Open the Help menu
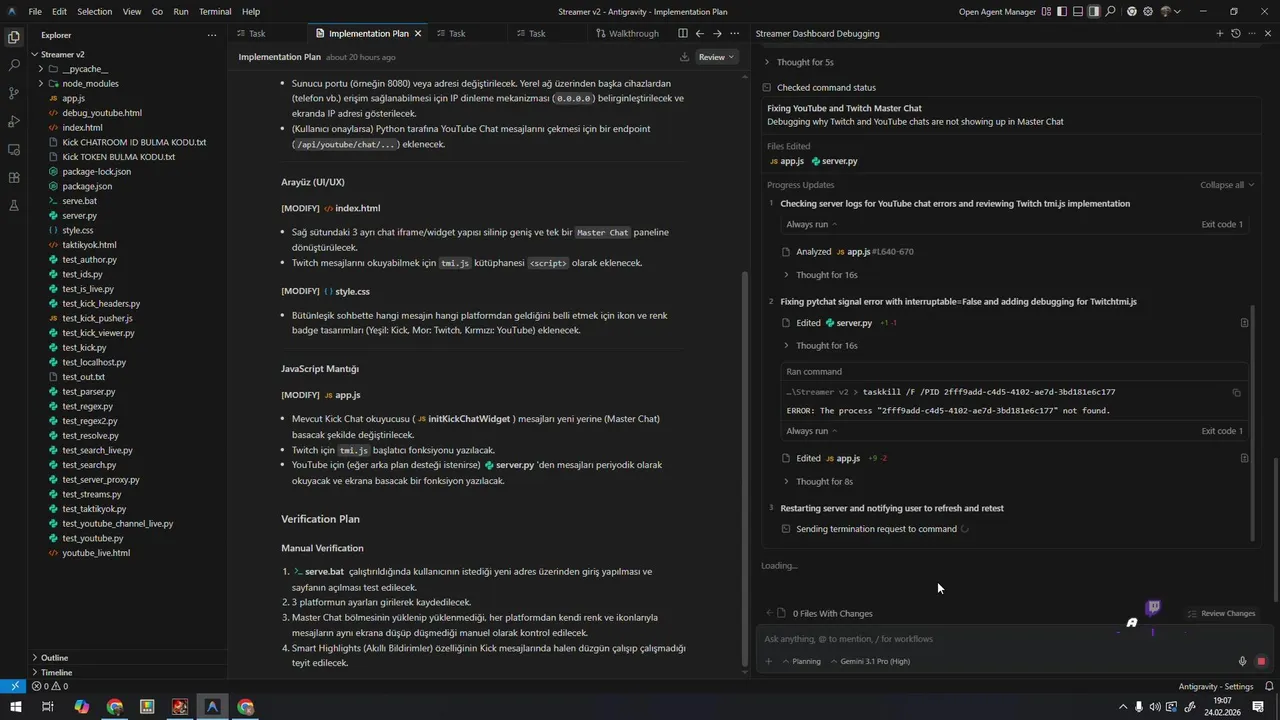 click(251, 12)
